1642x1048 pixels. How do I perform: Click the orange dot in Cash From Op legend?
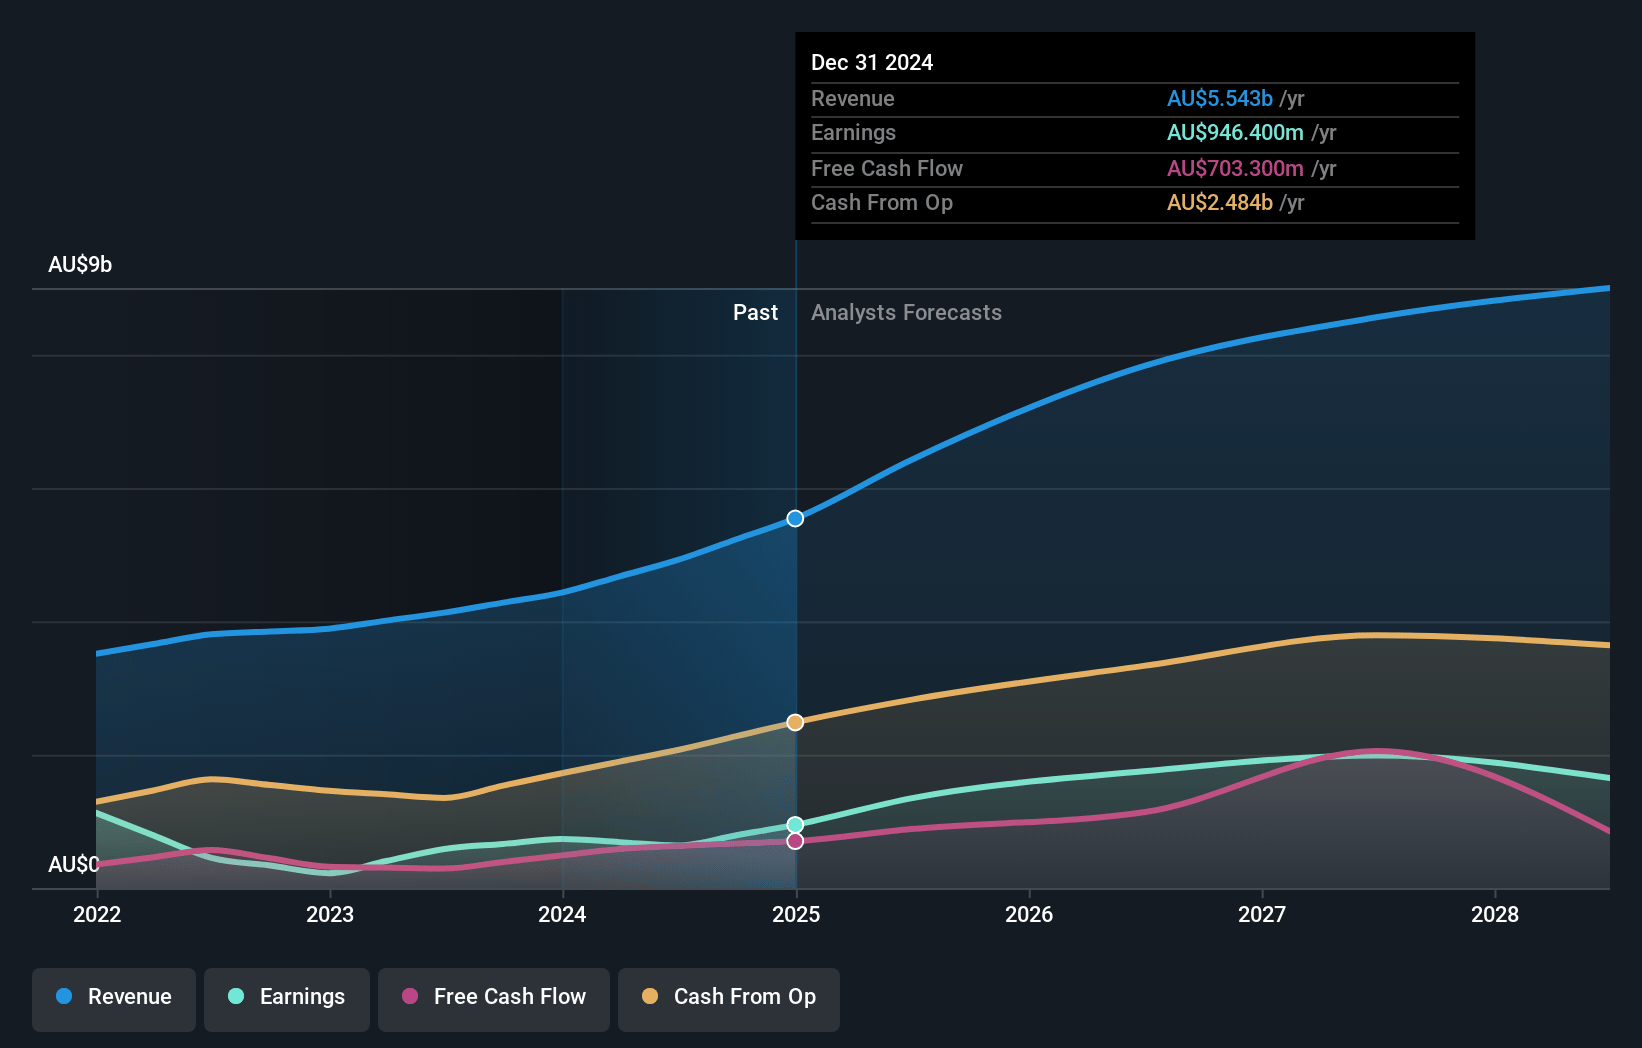point(650,996)
